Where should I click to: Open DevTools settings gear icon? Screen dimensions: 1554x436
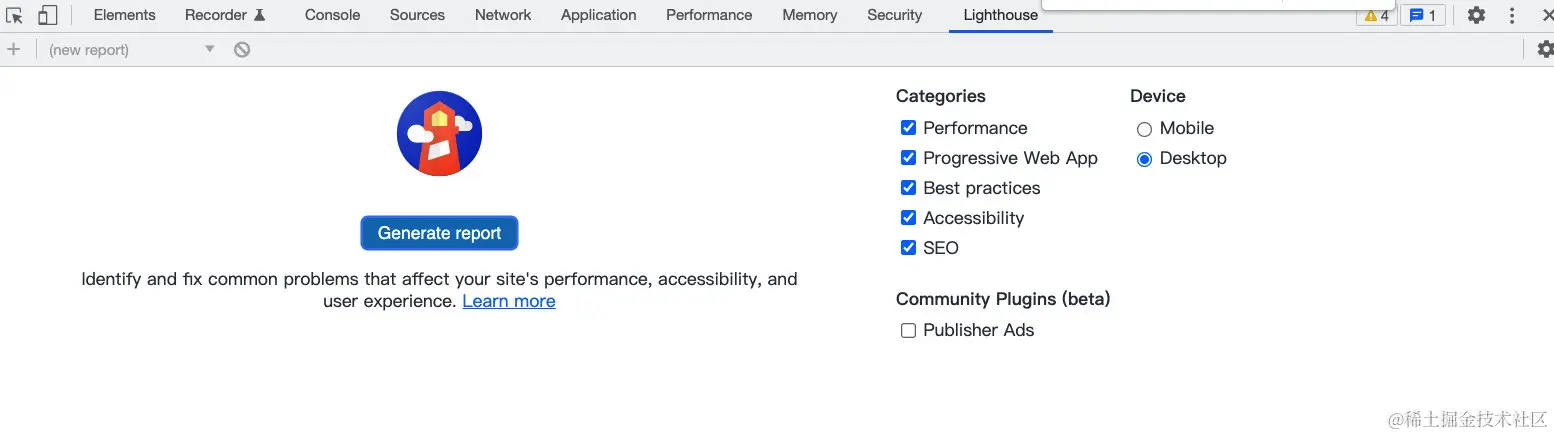coord(1476,15)
